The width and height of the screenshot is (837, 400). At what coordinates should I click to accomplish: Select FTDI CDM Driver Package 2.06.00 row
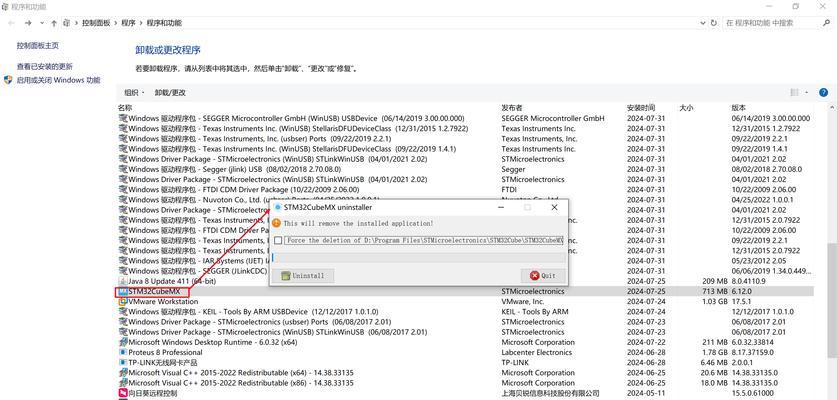[465, 190]
